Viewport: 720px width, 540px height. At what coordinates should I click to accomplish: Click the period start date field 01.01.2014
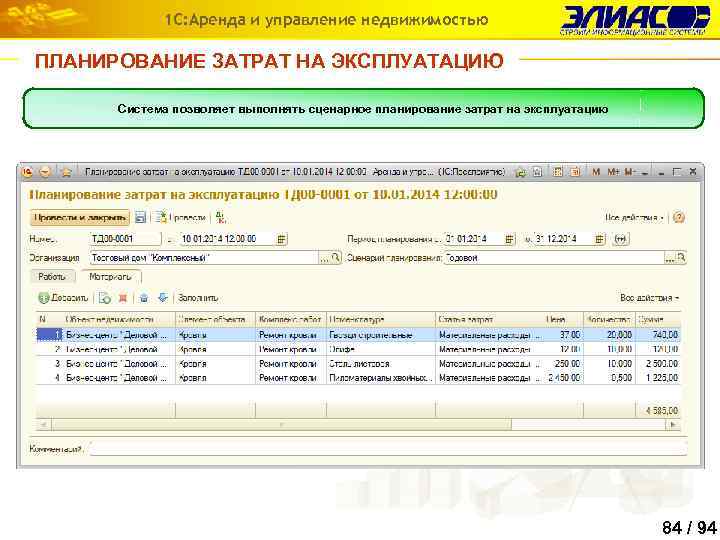[474, 239]
